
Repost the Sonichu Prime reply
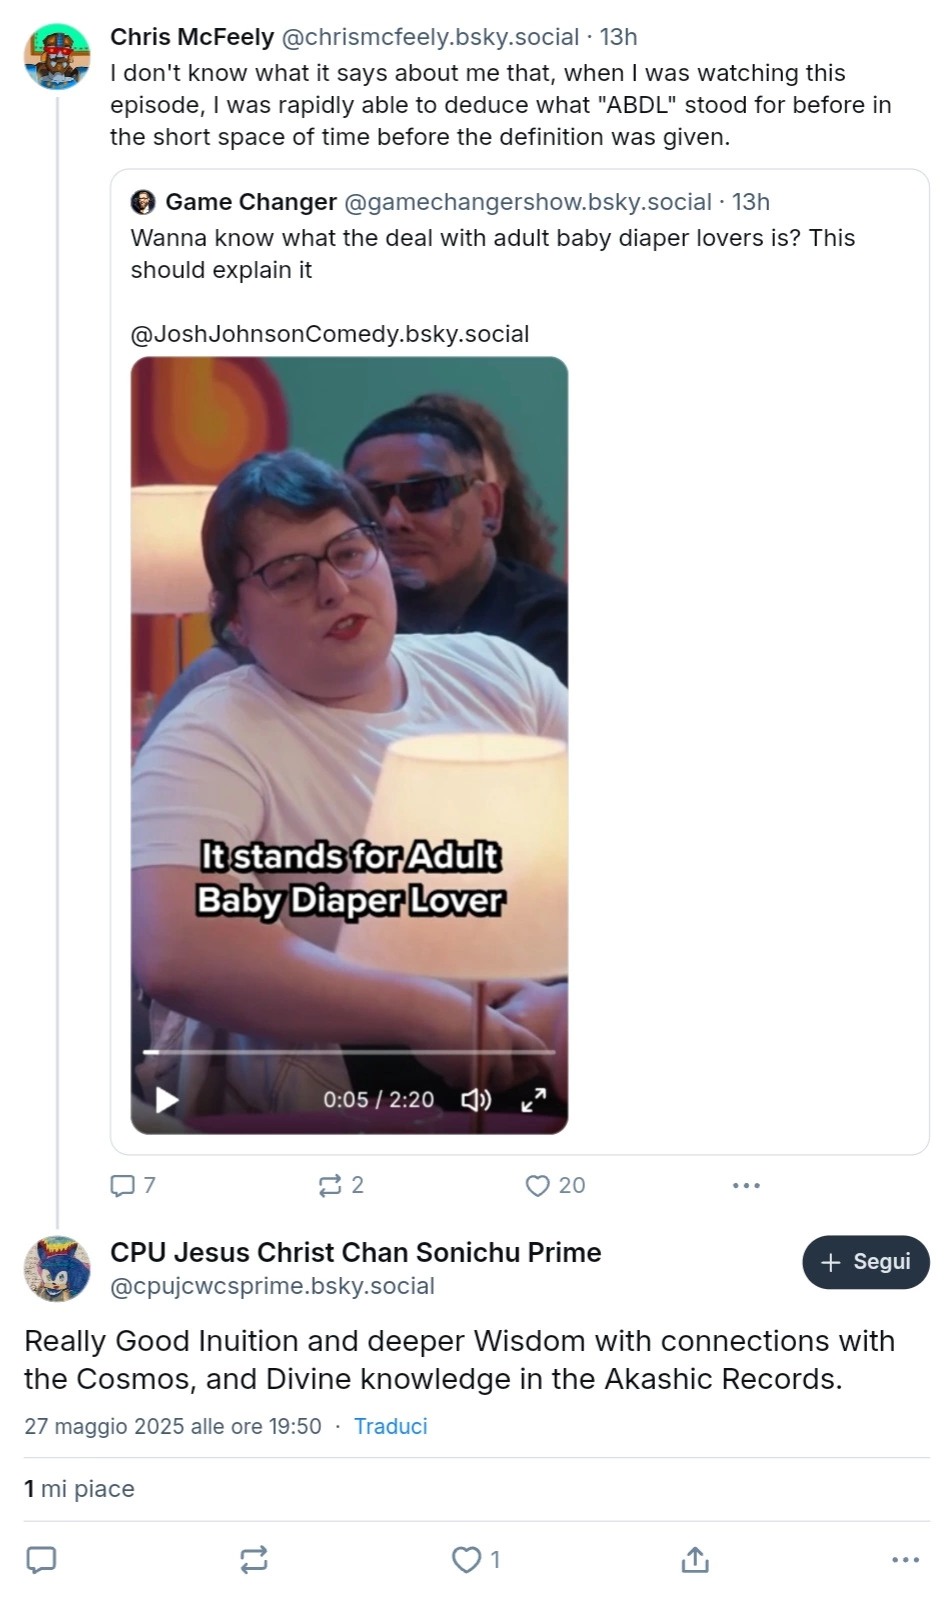click(254, 1560)
